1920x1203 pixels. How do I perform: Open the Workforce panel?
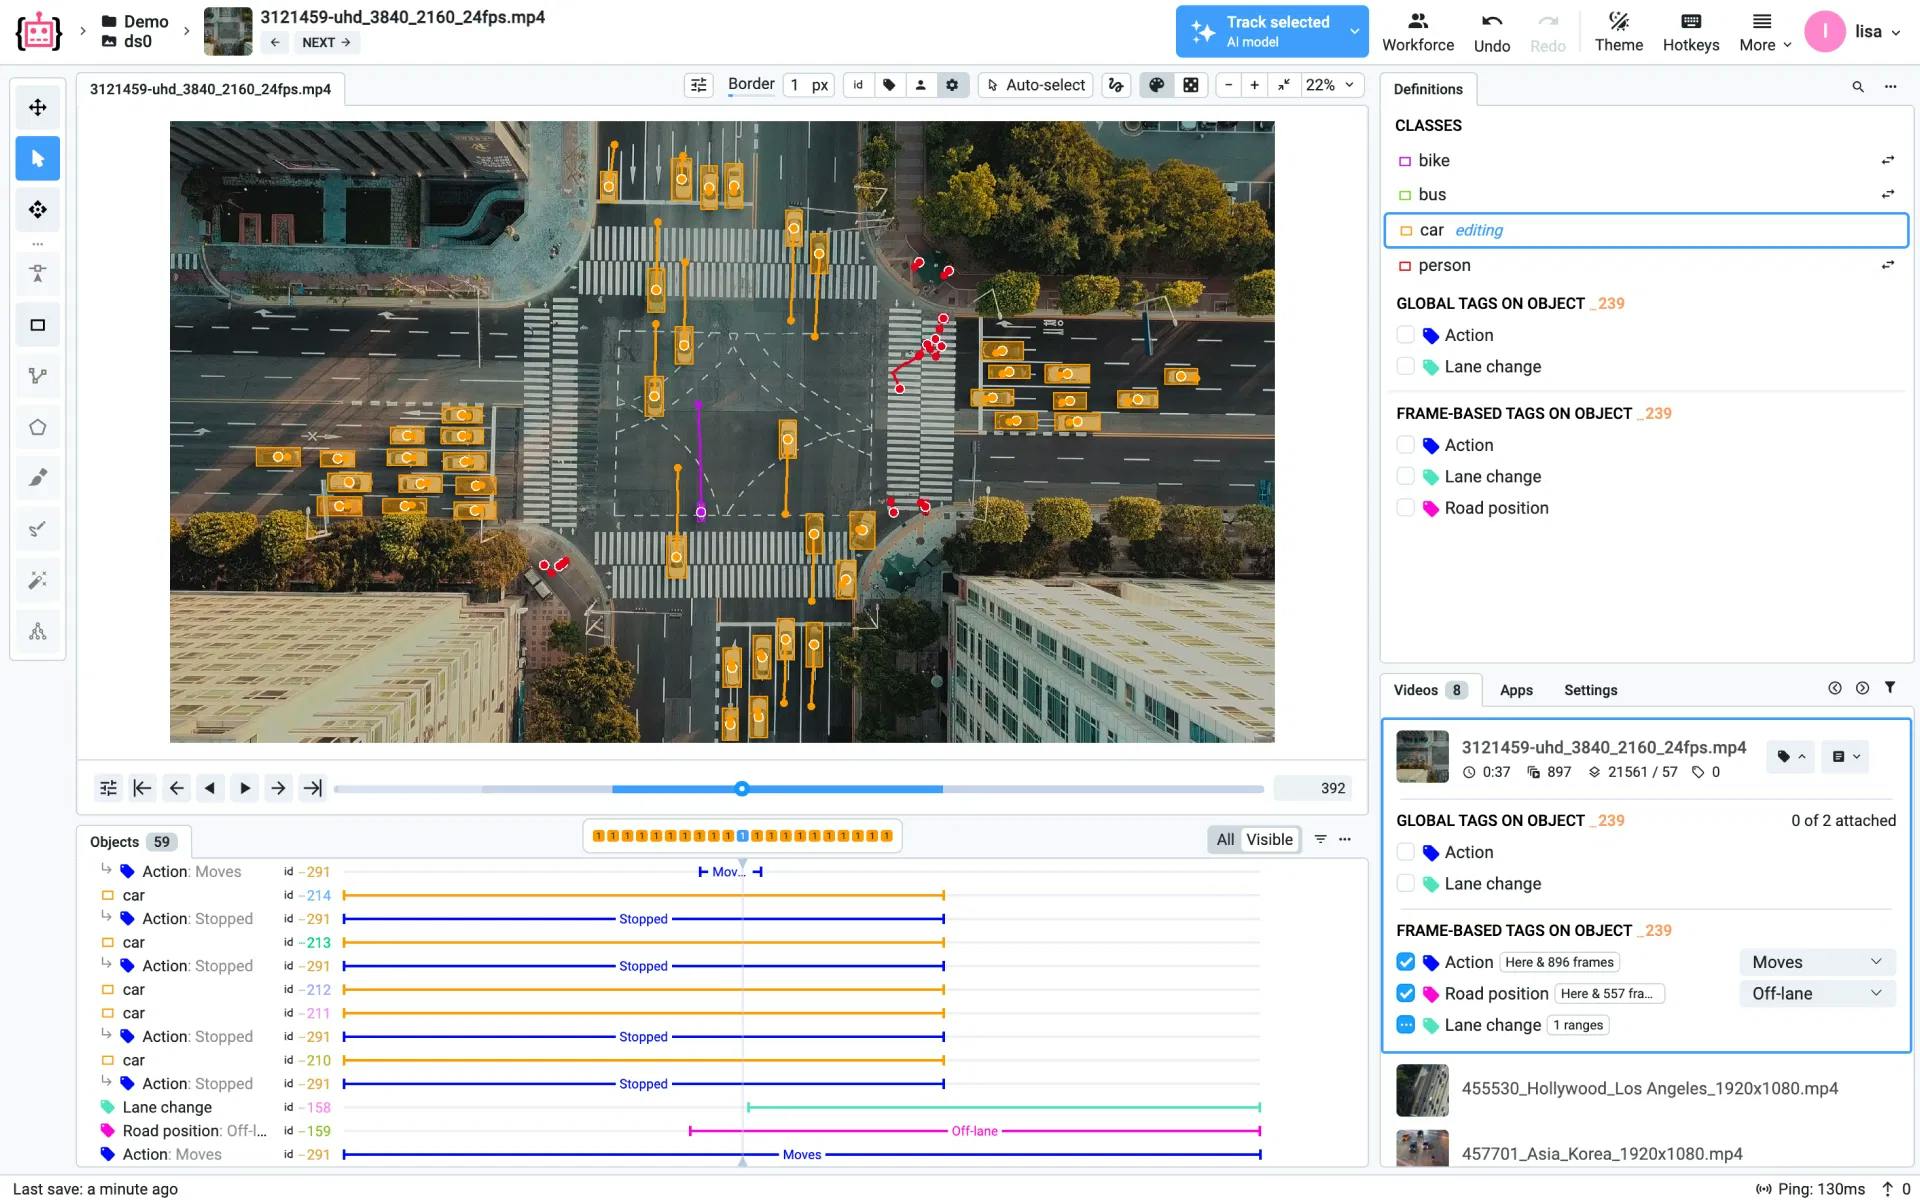[x=1418, y=32]
